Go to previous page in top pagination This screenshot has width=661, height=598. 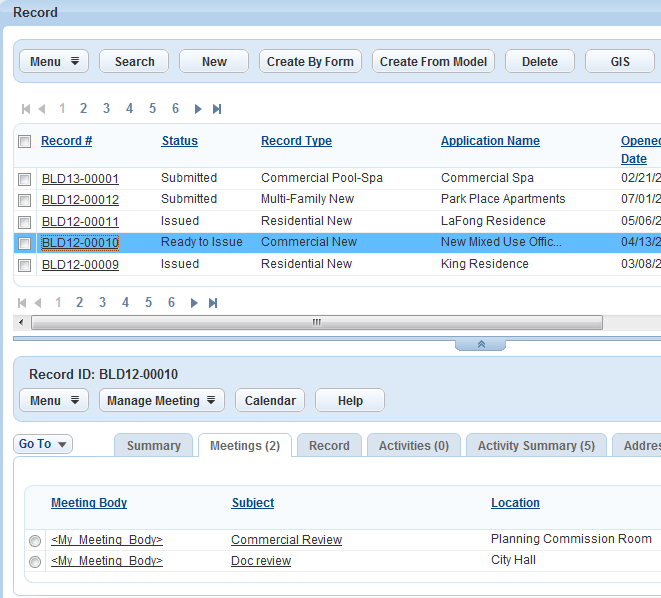pyautogui.click(x=42, y=109)
